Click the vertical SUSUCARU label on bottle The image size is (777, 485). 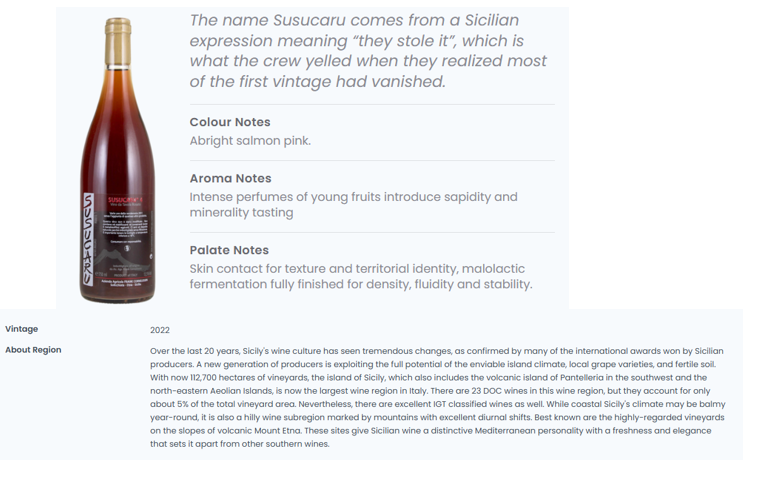point(88,239)
